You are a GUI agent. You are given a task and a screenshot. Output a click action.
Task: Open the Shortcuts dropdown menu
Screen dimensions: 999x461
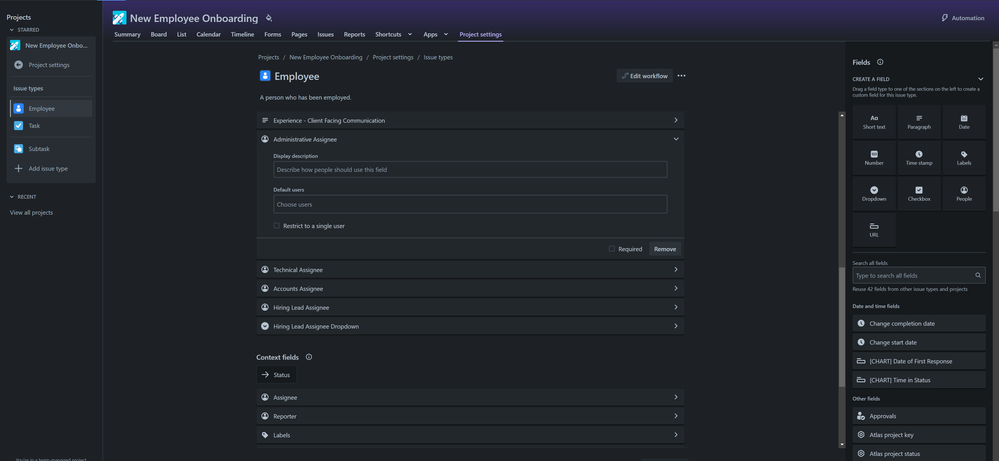click(x=393, y=34)
